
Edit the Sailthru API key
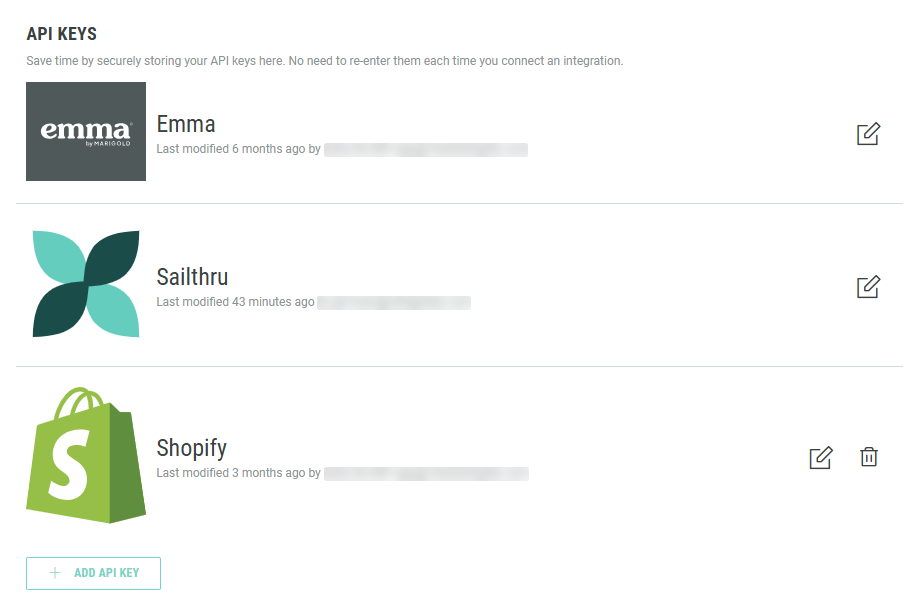(x=868, y=287)
